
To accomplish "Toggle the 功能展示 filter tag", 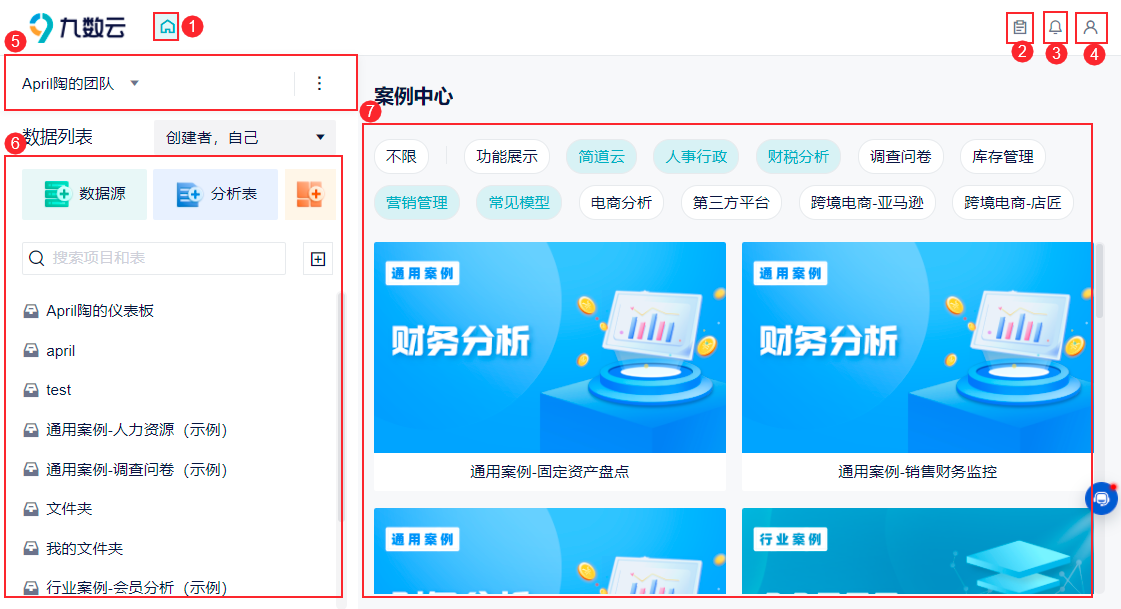I will click(x=507, y=157).
